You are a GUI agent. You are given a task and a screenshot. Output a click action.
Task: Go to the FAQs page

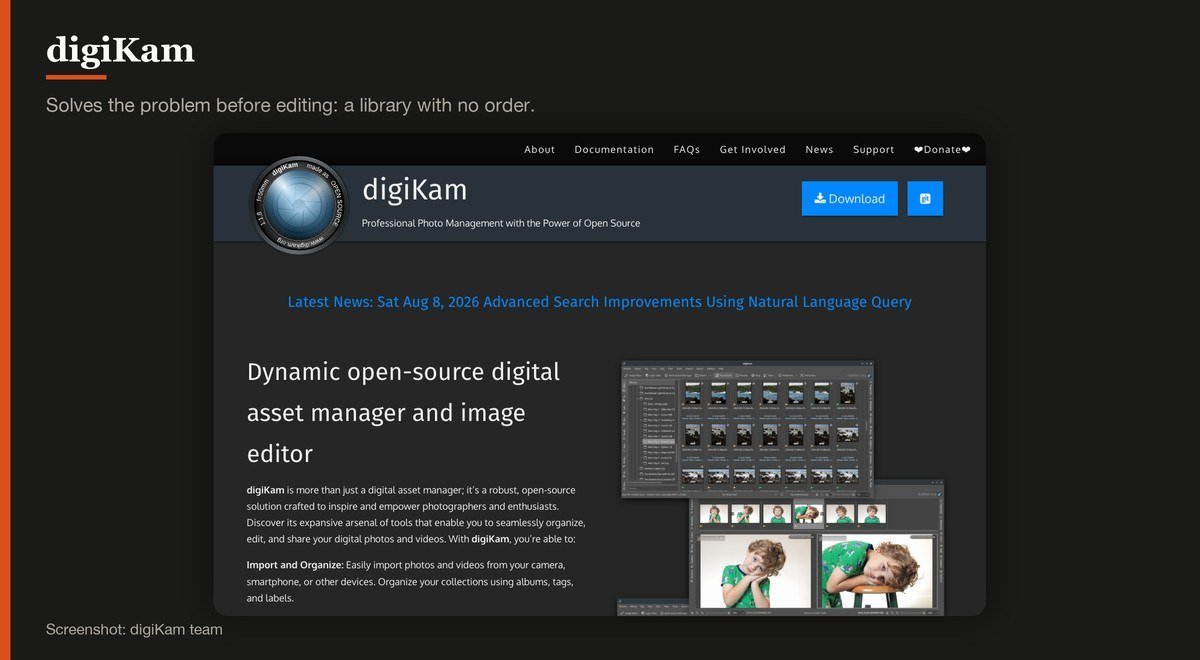click(686, 150)
